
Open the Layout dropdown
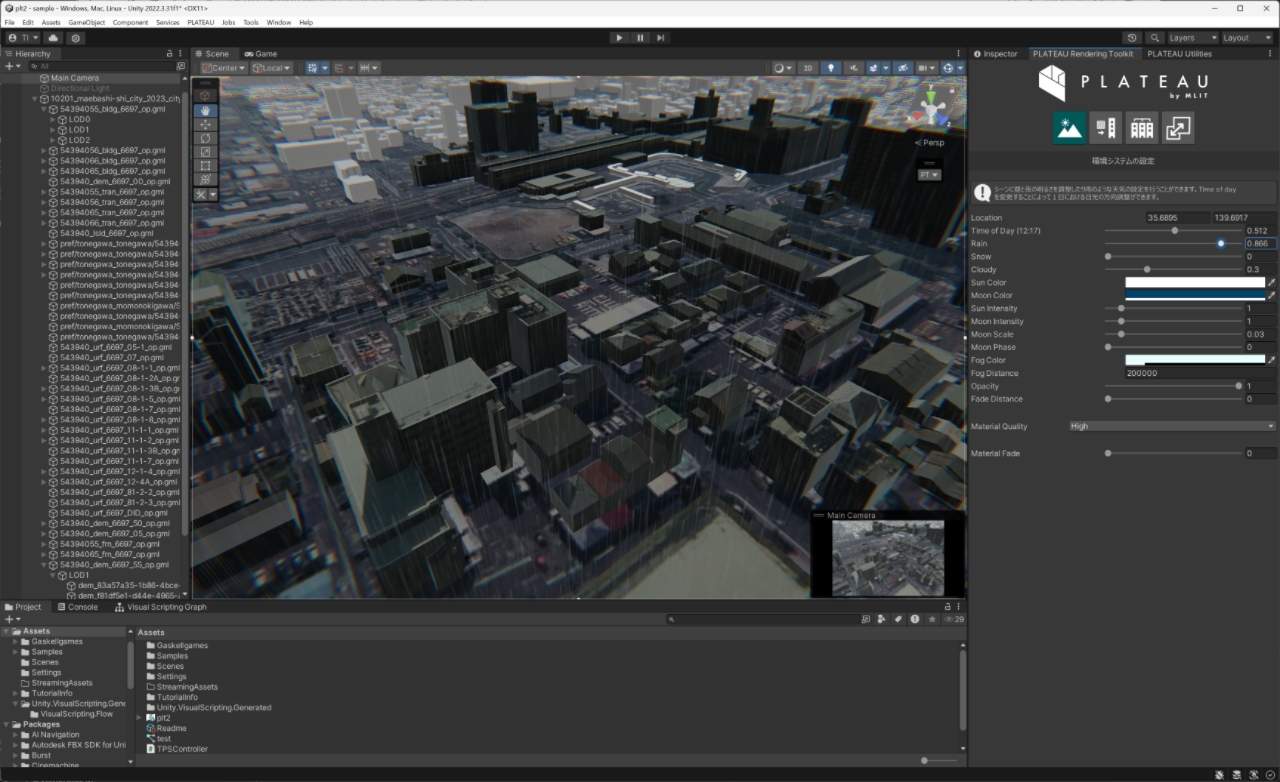[x=1248, y=38]
